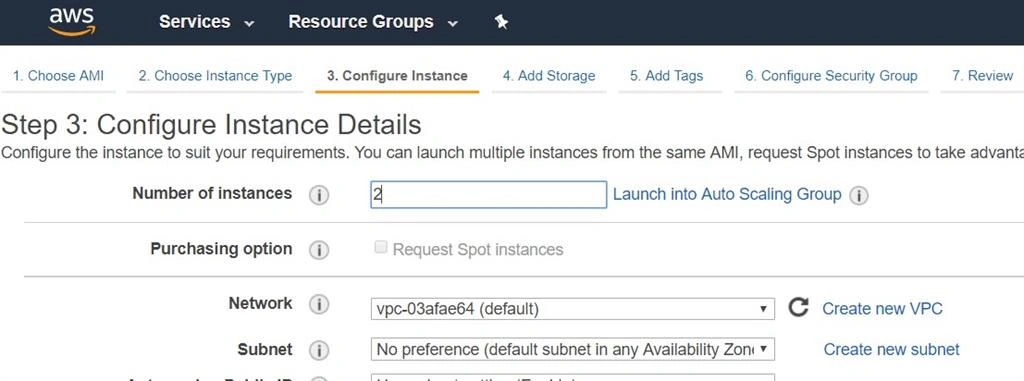1024x381 pixels.
Task: Click the Step 3: Configure Instance Details heading
Action: (x=212, y=124)
